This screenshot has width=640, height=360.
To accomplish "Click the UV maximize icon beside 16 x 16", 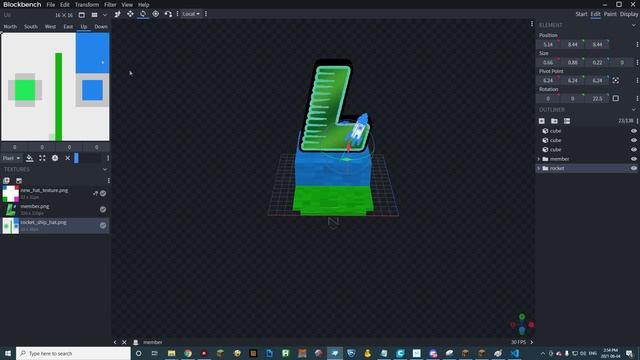I will coord(82,15).
